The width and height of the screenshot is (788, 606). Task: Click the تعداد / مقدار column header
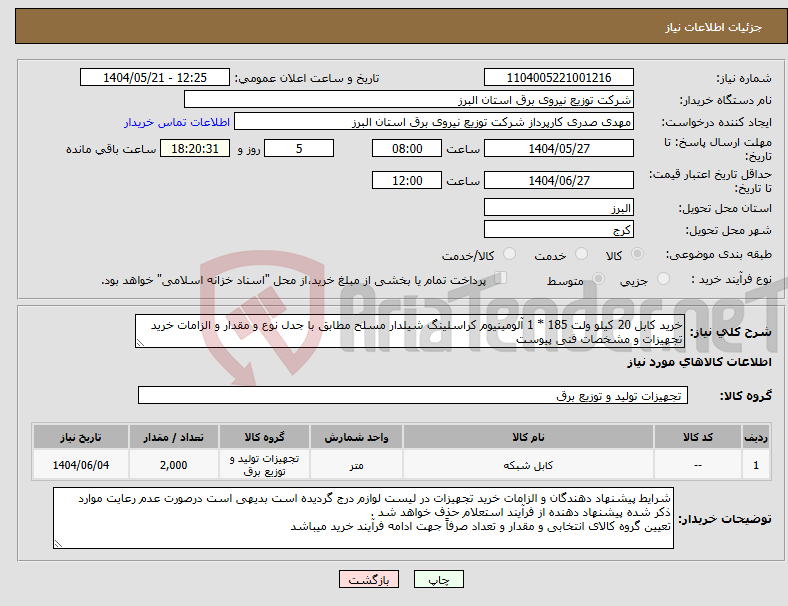click(x=173, y=437)
